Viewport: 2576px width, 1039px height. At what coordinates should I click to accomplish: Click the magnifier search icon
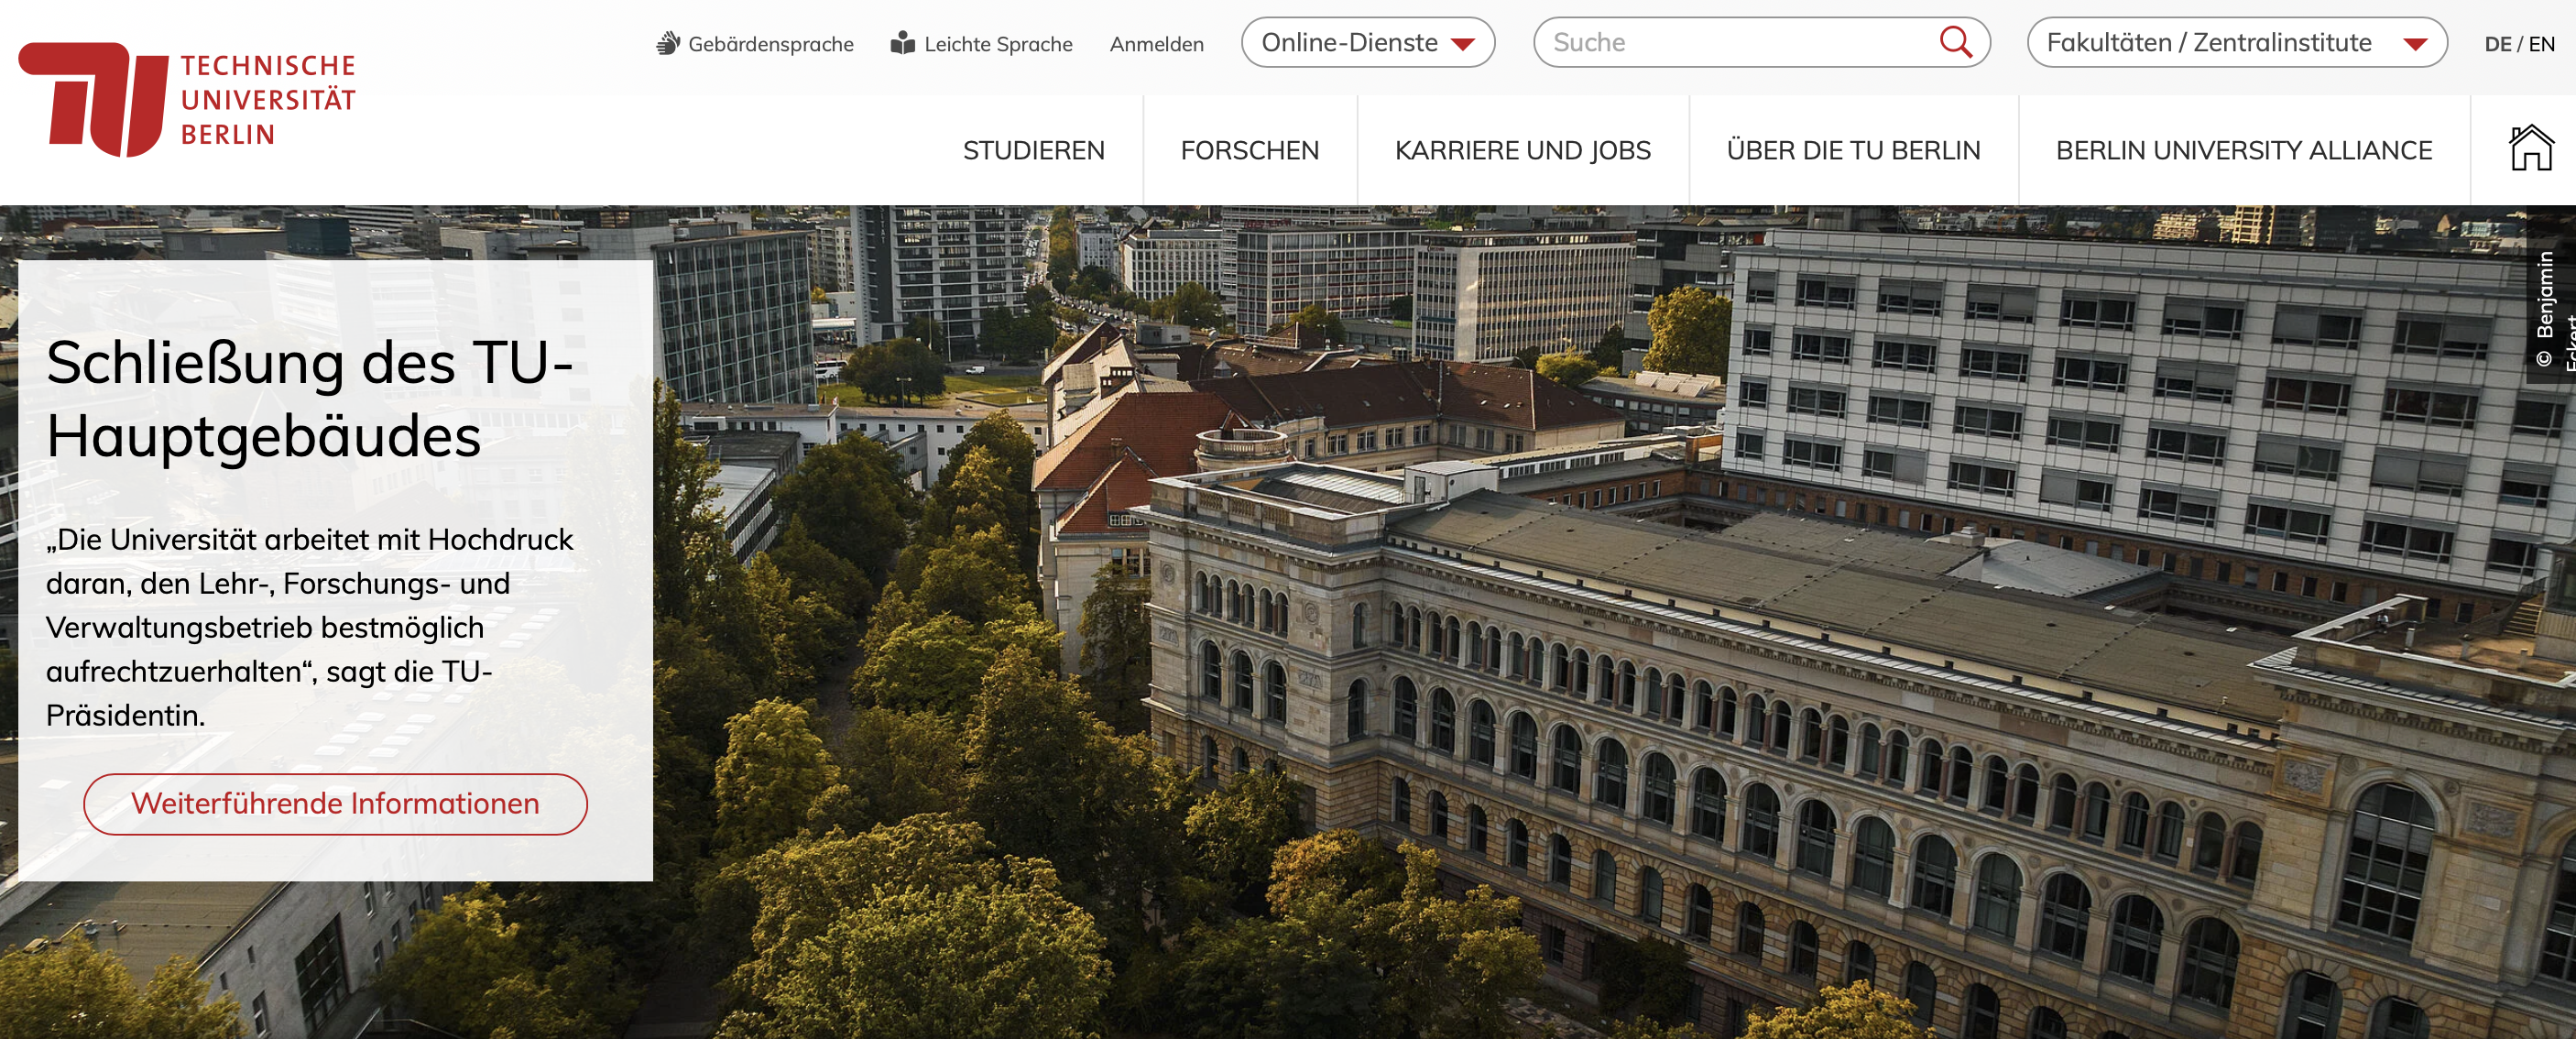1955,42
